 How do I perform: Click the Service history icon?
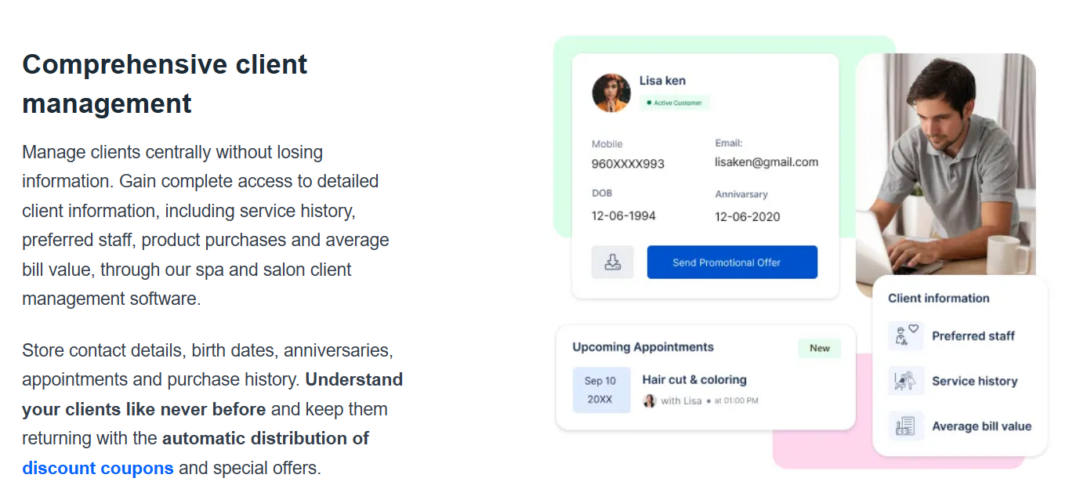[x=906, y=381]
